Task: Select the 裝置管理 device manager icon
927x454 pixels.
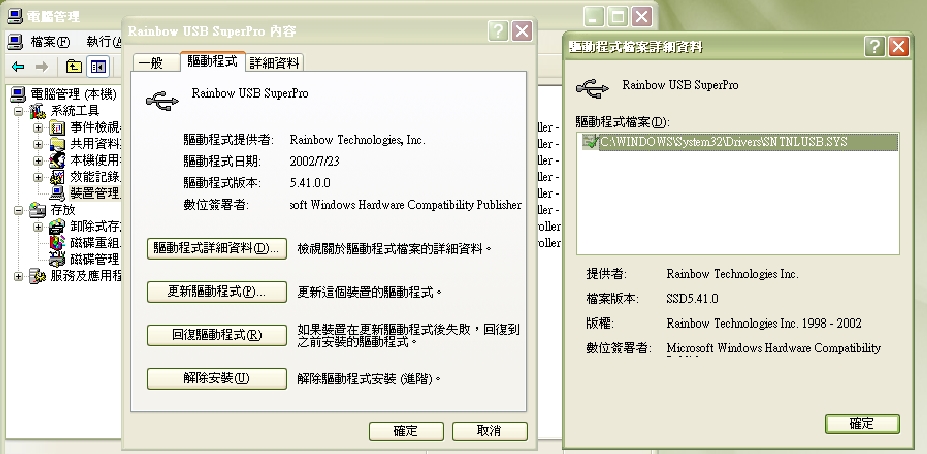Action: click(x=57, y=193)
